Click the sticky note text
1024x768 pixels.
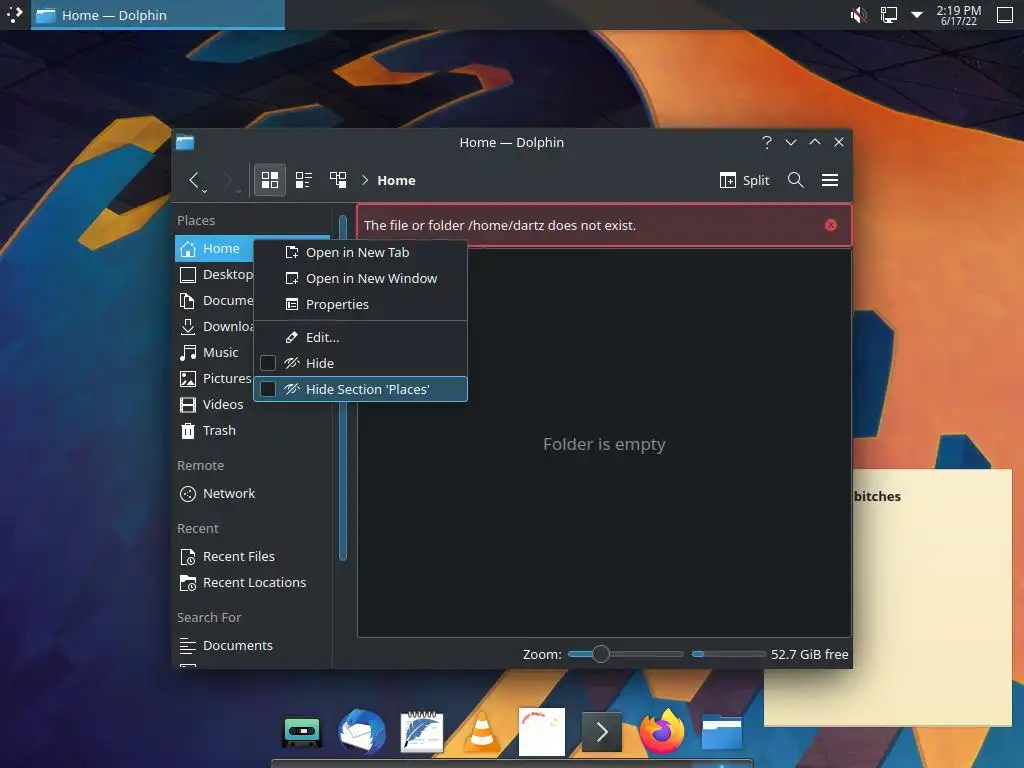click(x=877, y=496)
